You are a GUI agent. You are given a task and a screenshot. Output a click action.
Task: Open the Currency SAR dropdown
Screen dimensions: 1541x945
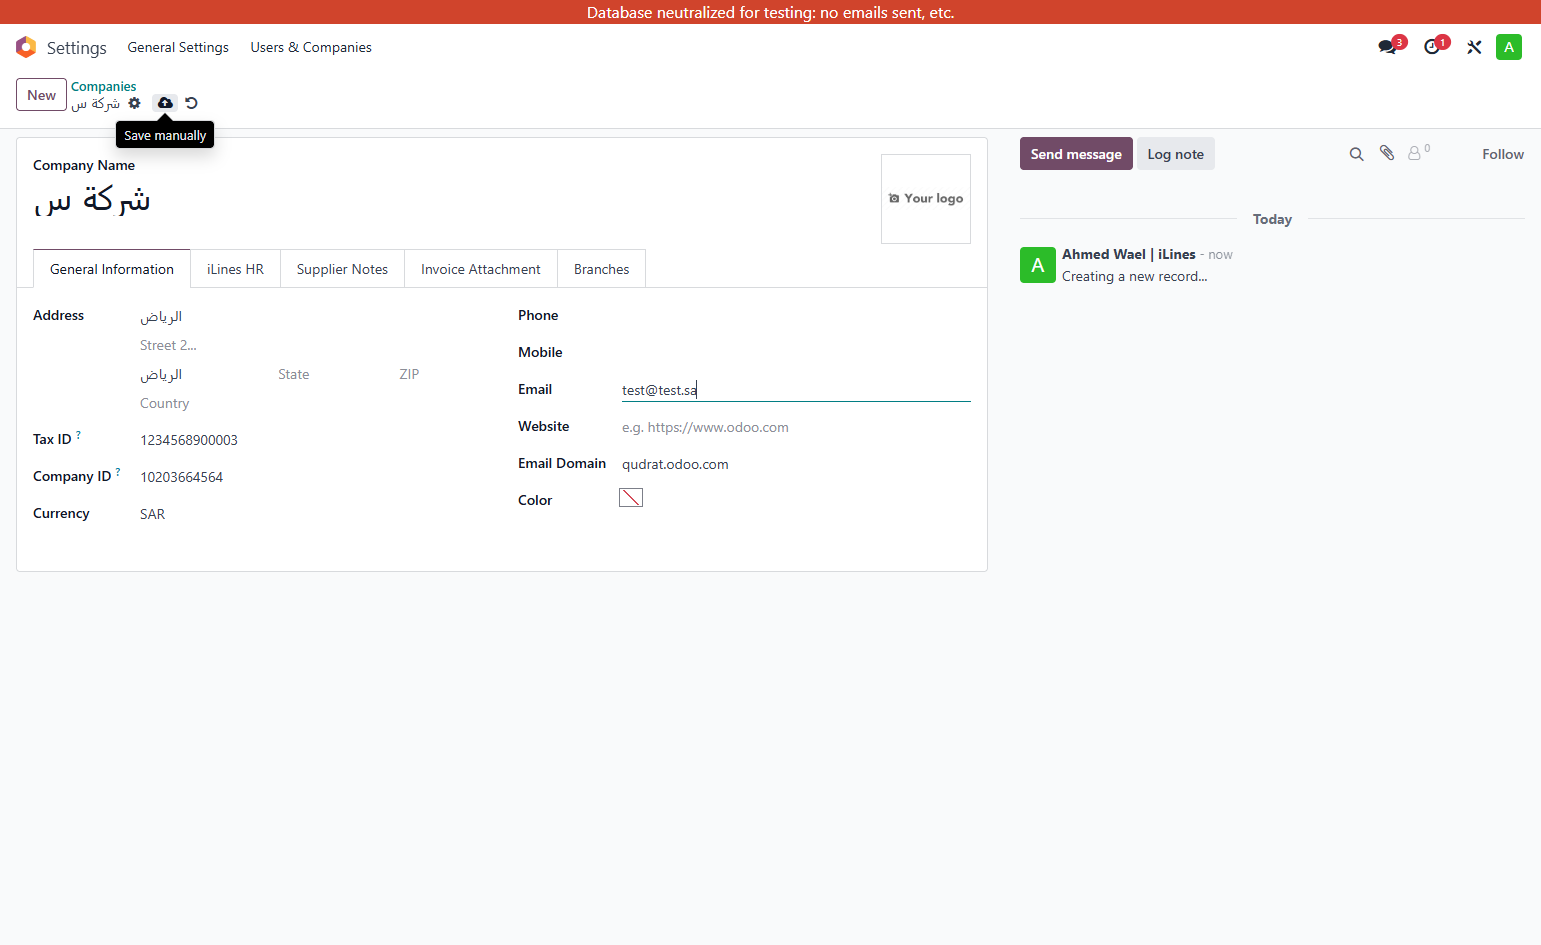click(x=314, y=514)
